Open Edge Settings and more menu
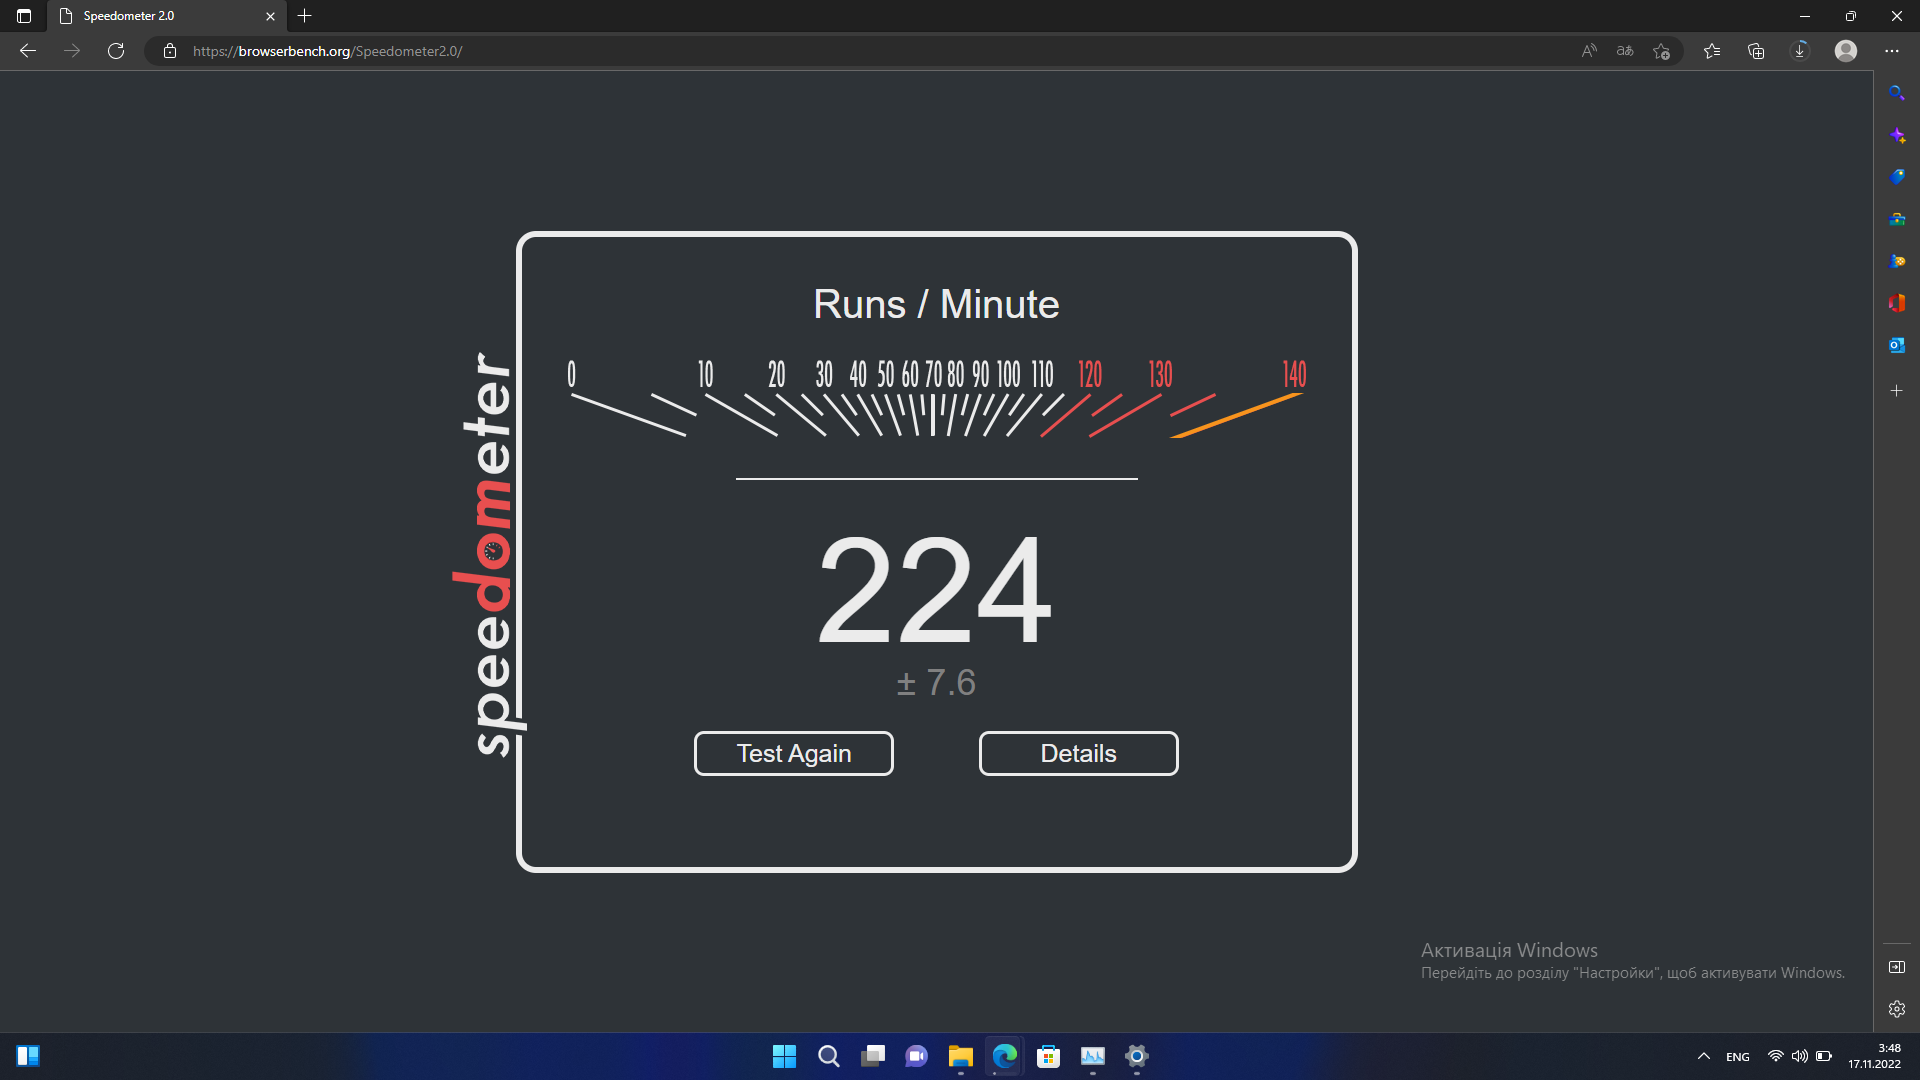The image size is (1920, 1080). 1892,51
